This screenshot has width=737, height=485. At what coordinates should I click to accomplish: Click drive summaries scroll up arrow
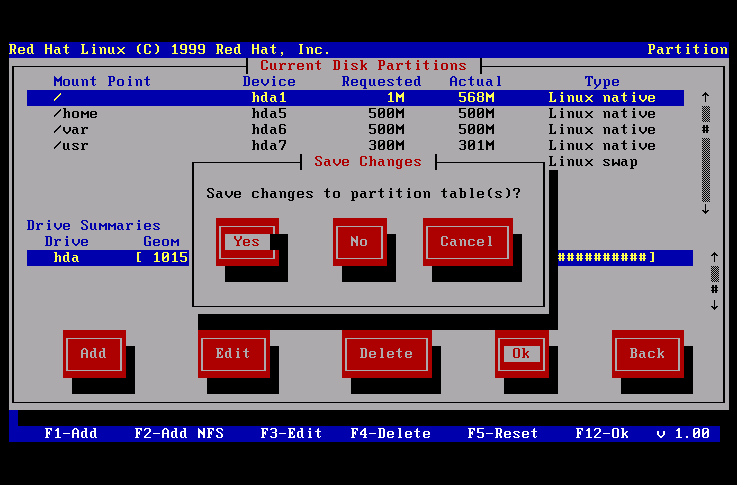pyautogui.click(x=714, y=257)
